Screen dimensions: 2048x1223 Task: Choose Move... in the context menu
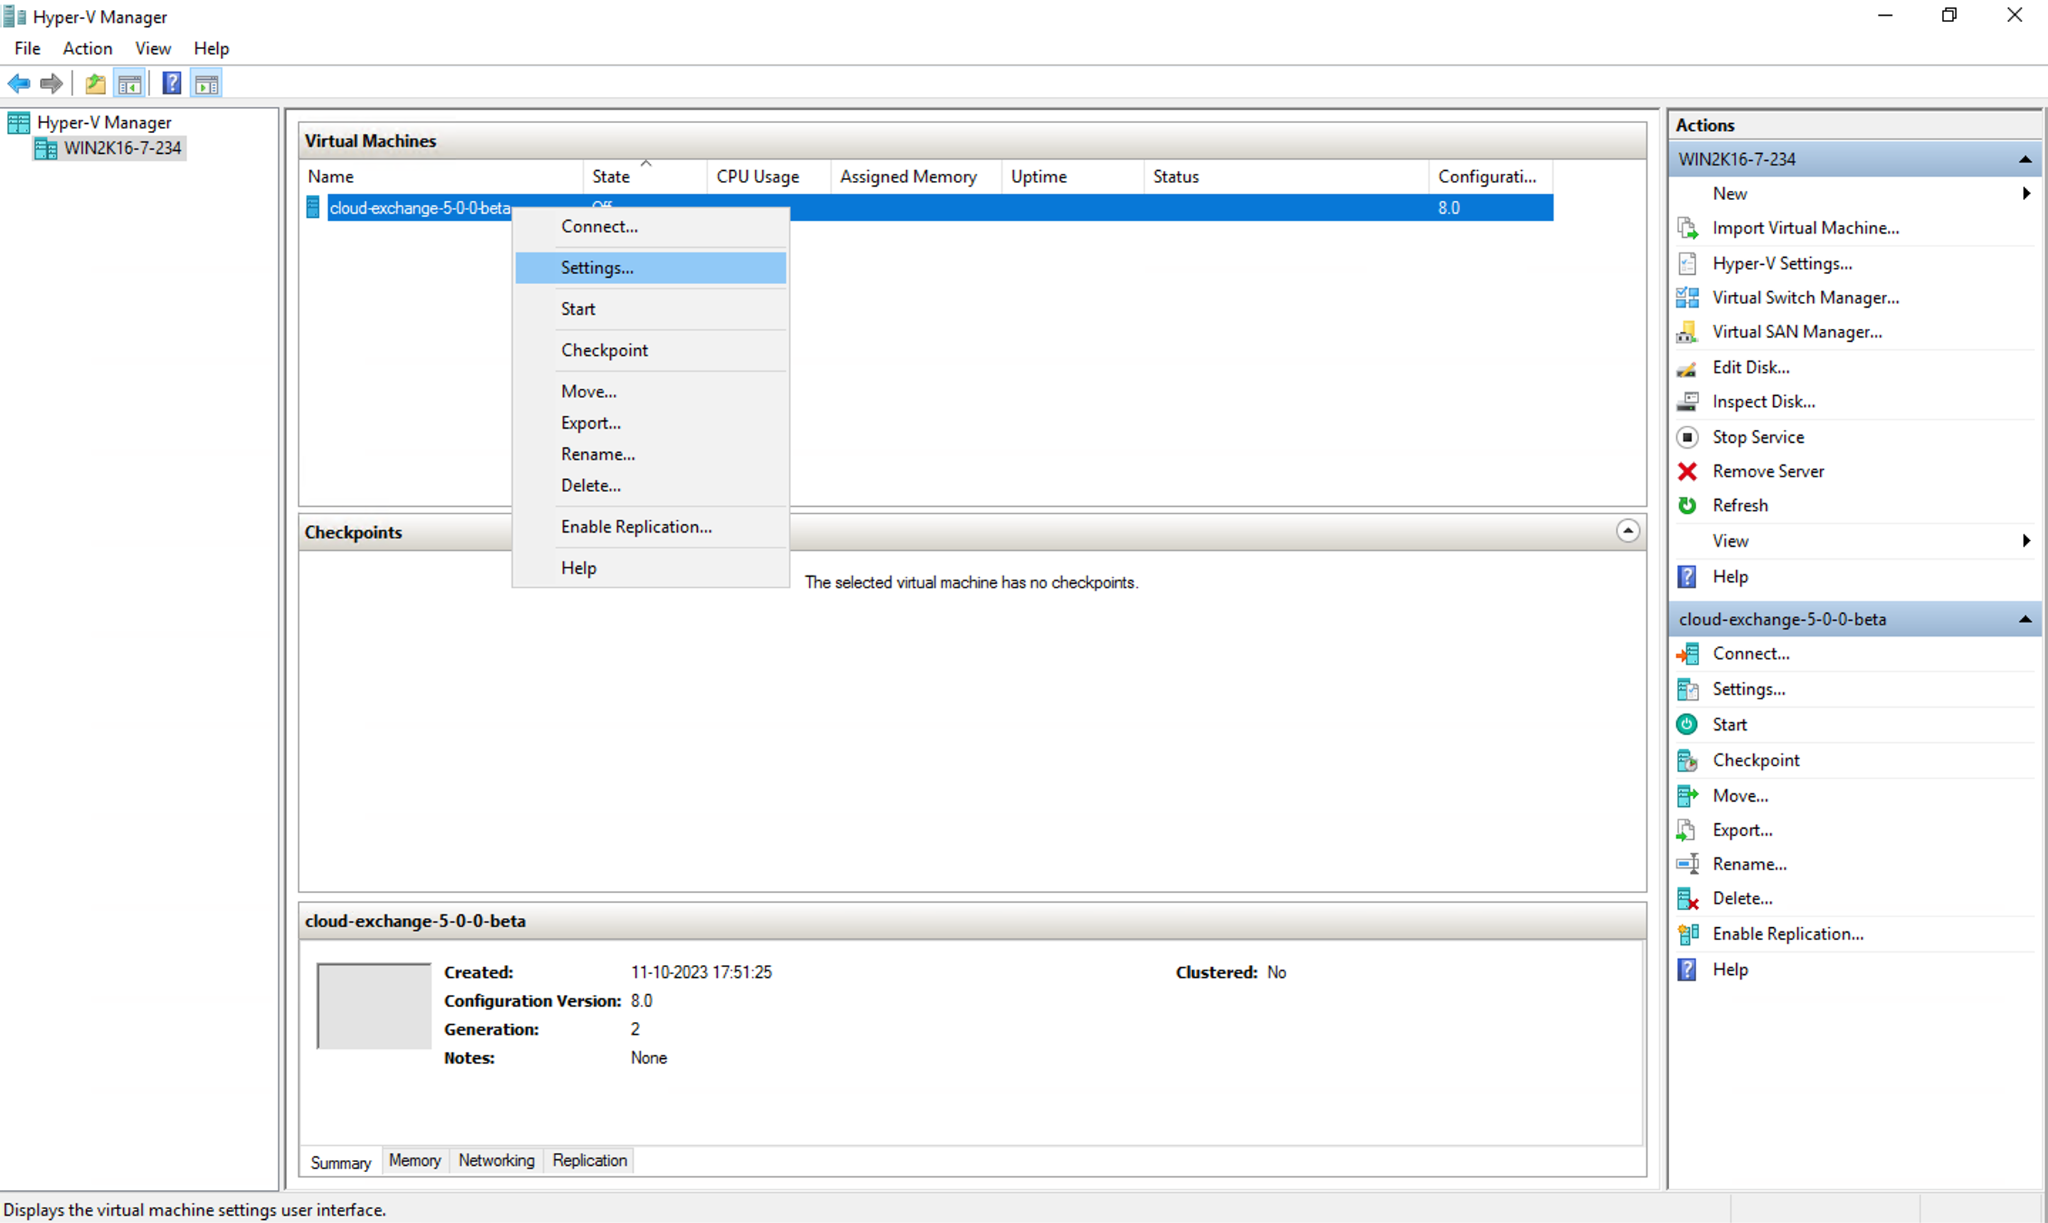(x=650, y=391)
